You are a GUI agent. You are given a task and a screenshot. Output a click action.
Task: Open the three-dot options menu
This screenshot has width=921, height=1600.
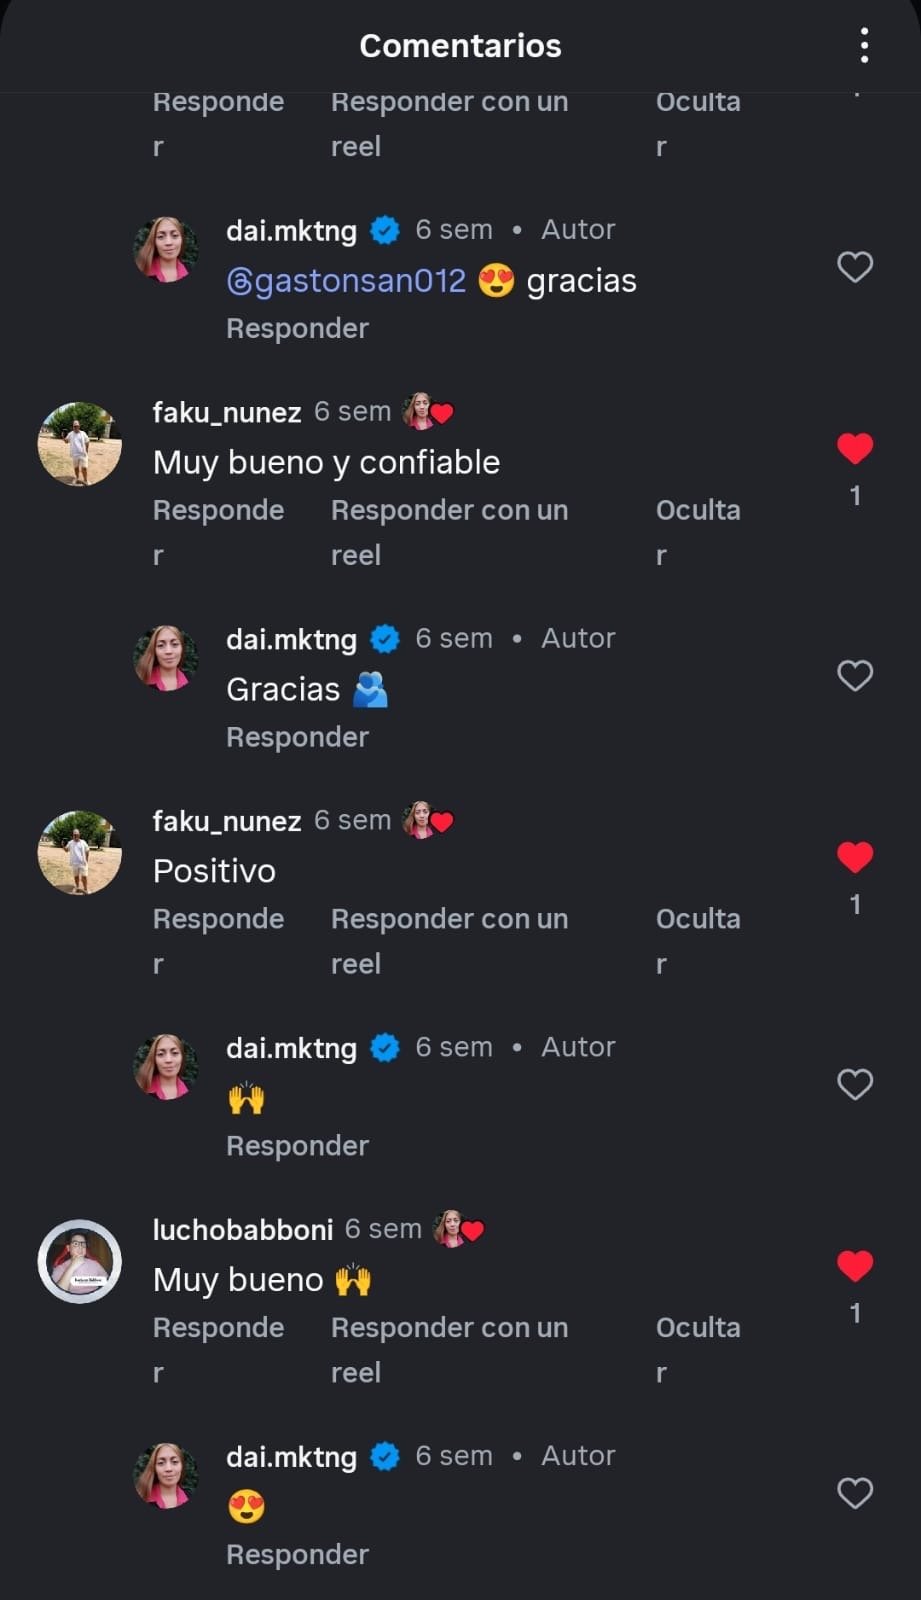[864, 44]
